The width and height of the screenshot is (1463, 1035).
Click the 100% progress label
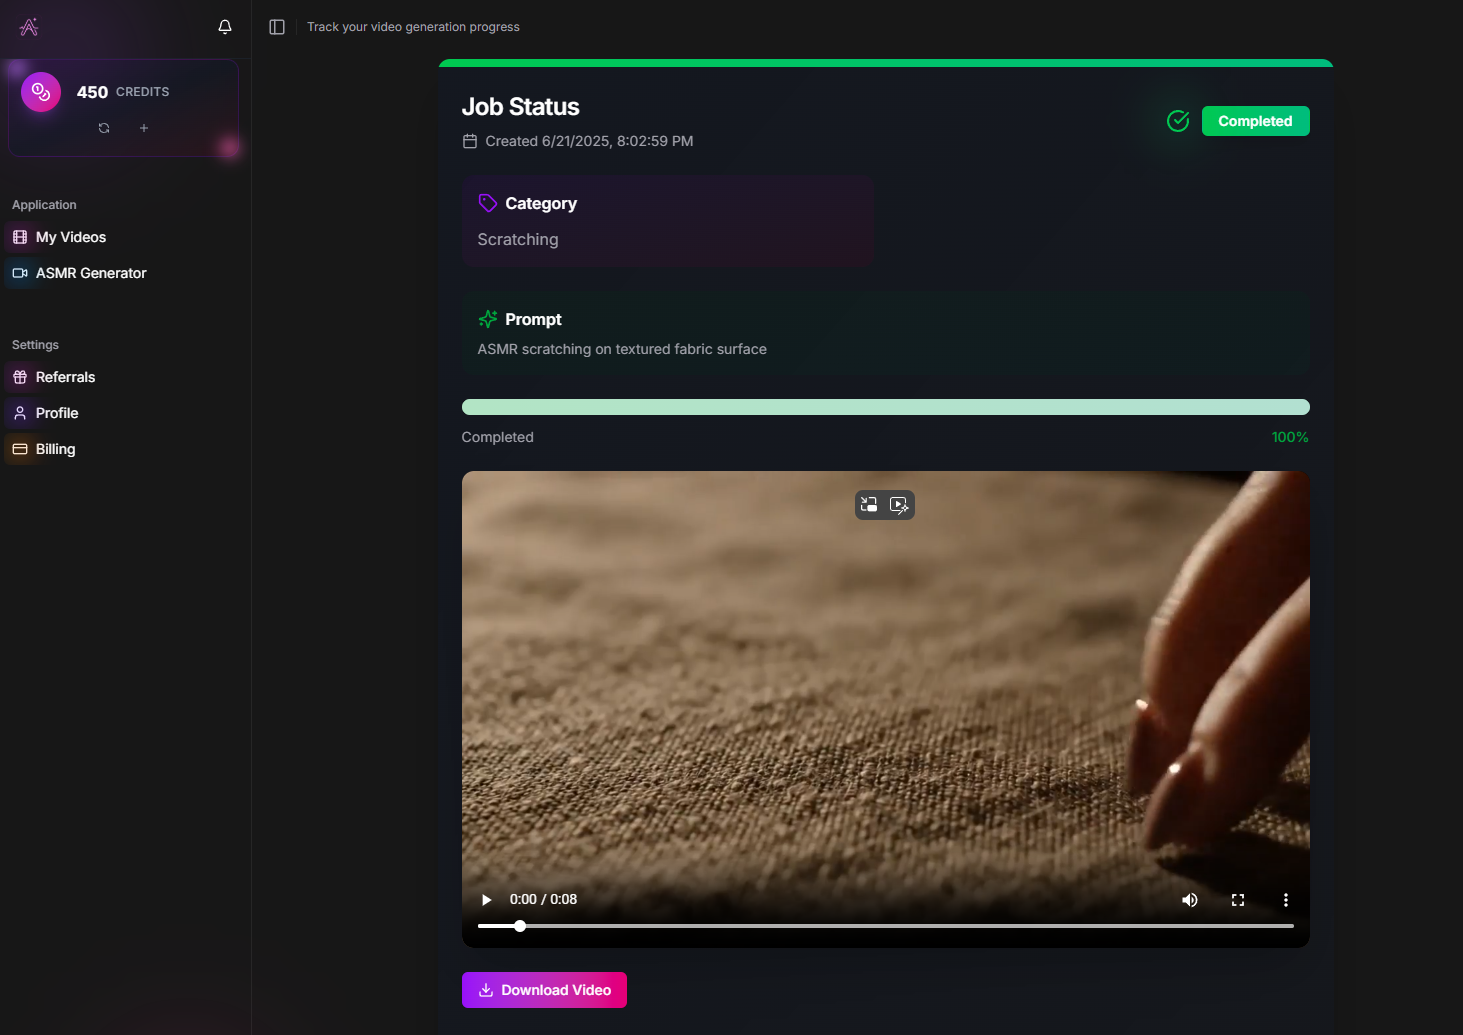tap(1290, 437)
